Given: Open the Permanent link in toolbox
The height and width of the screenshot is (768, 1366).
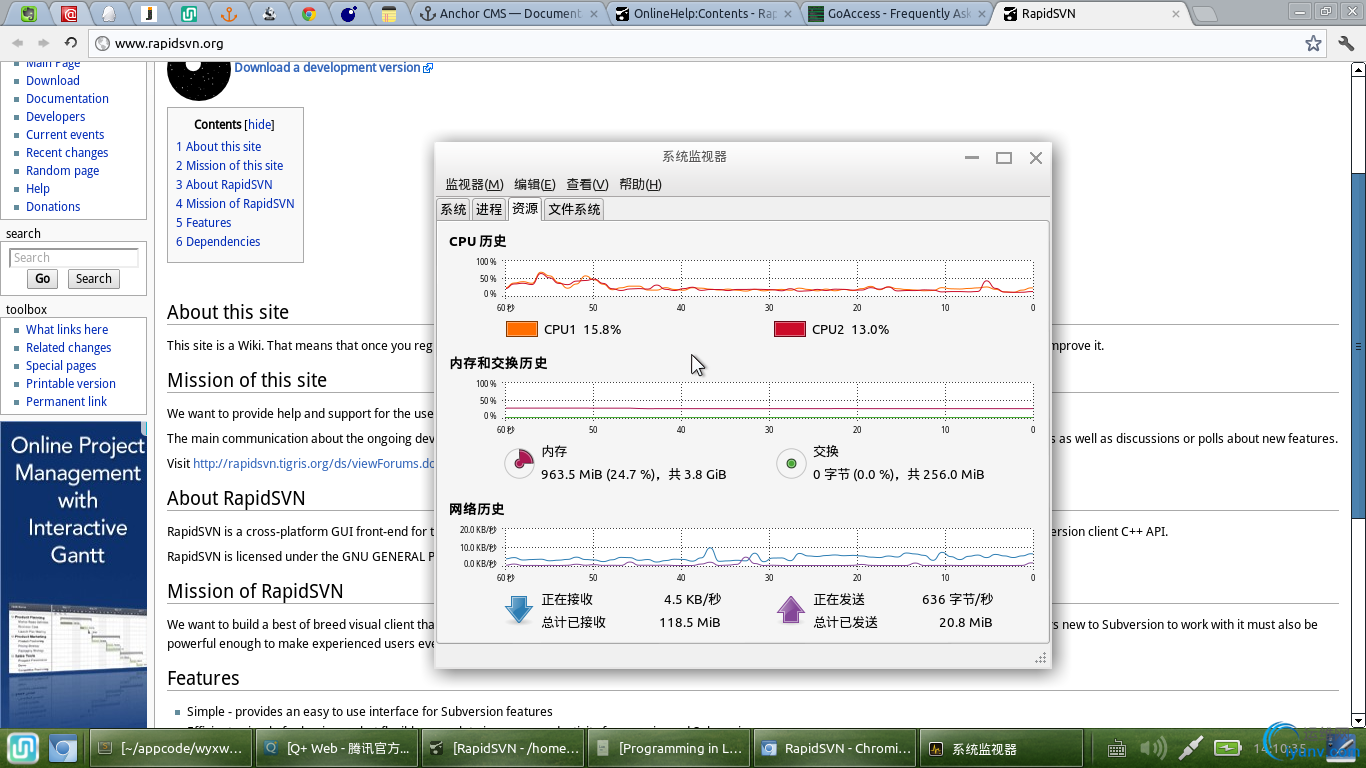Looking at the screenshot, I should [66, 402].
